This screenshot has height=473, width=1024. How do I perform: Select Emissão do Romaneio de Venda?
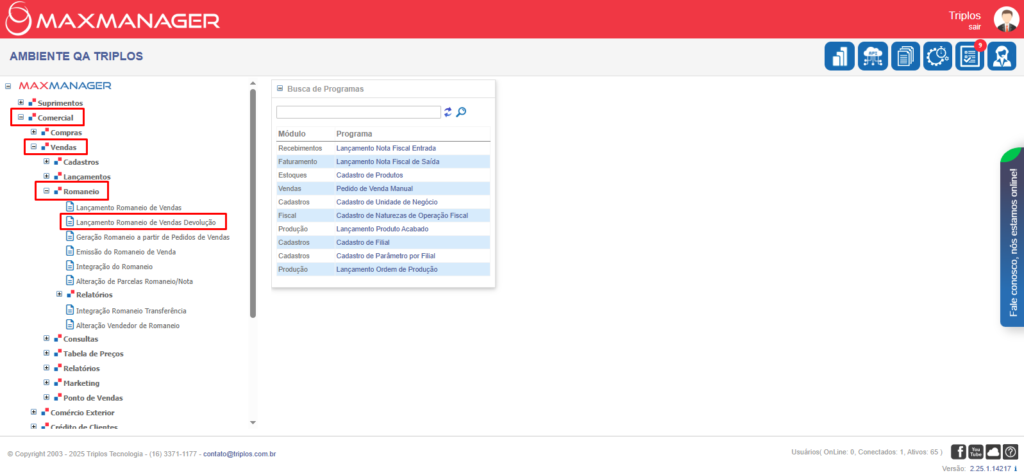pyautogui.click(x=128, y=252)
